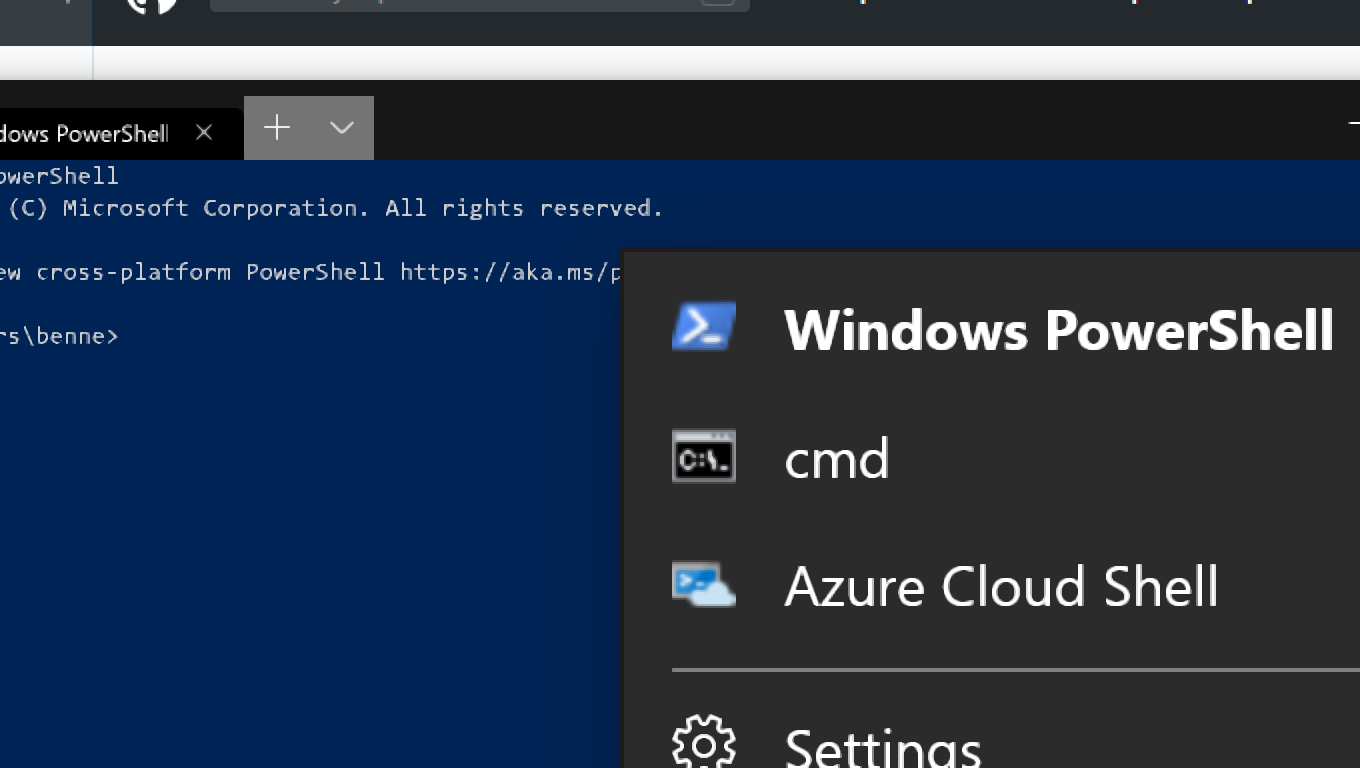Open a new Azure Cloud Shell session
Image resolution: width=1360 pixels, height=768 pixels.
click(1001, 587)
